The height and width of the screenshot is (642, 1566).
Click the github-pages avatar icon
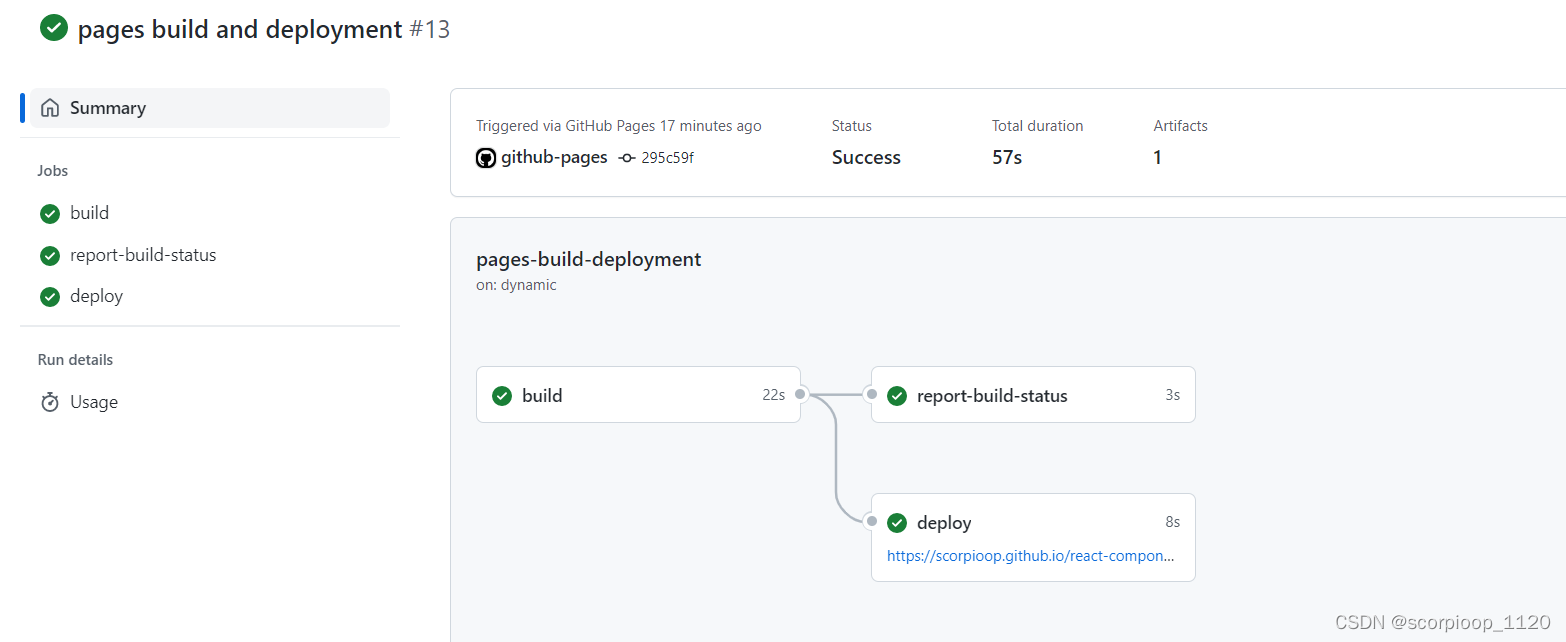pos(486,158)
